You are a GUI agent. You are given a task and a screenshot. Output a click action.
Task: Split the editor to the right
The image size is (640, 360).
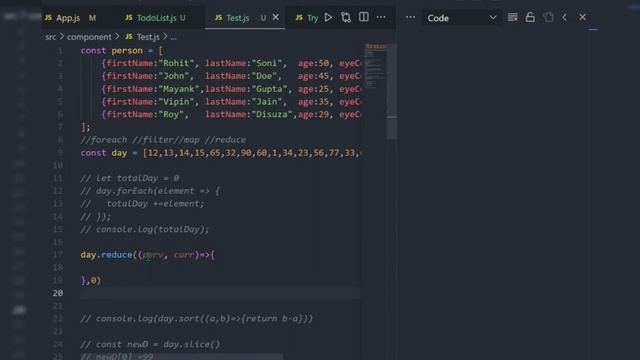364,17
